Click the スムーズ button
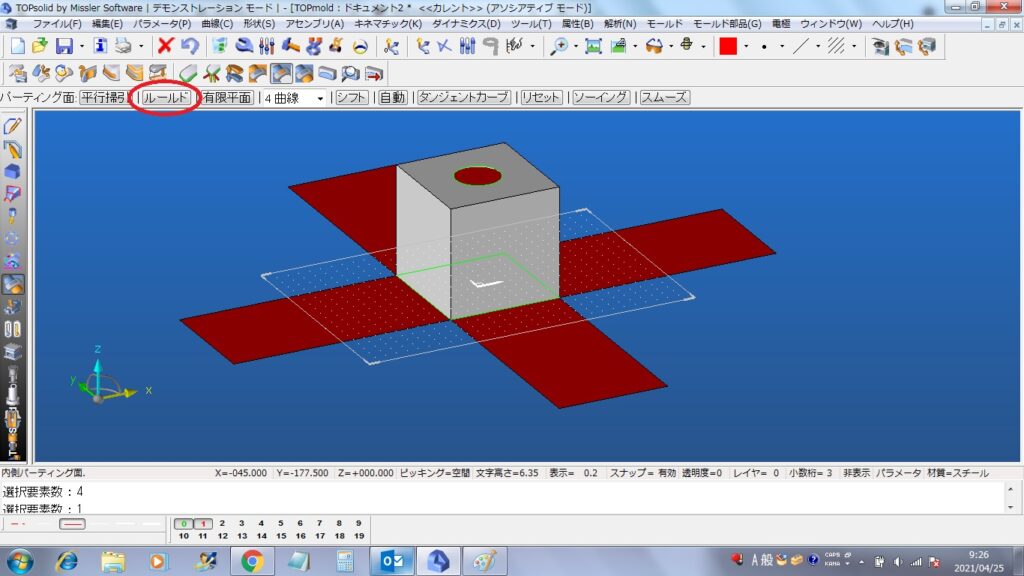 [x=664, y=98]
